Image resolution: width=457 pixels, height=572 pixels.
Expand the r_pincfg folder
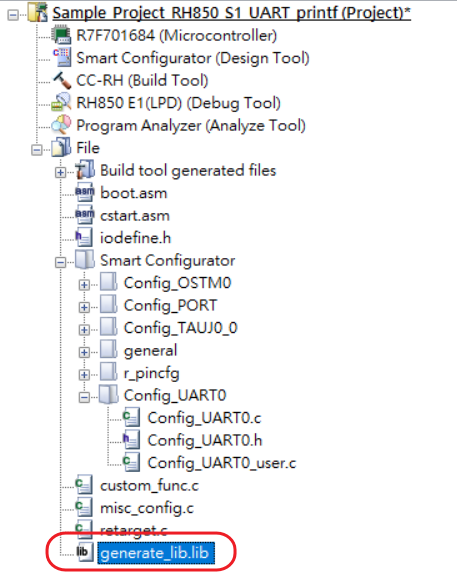click(84, 375)
